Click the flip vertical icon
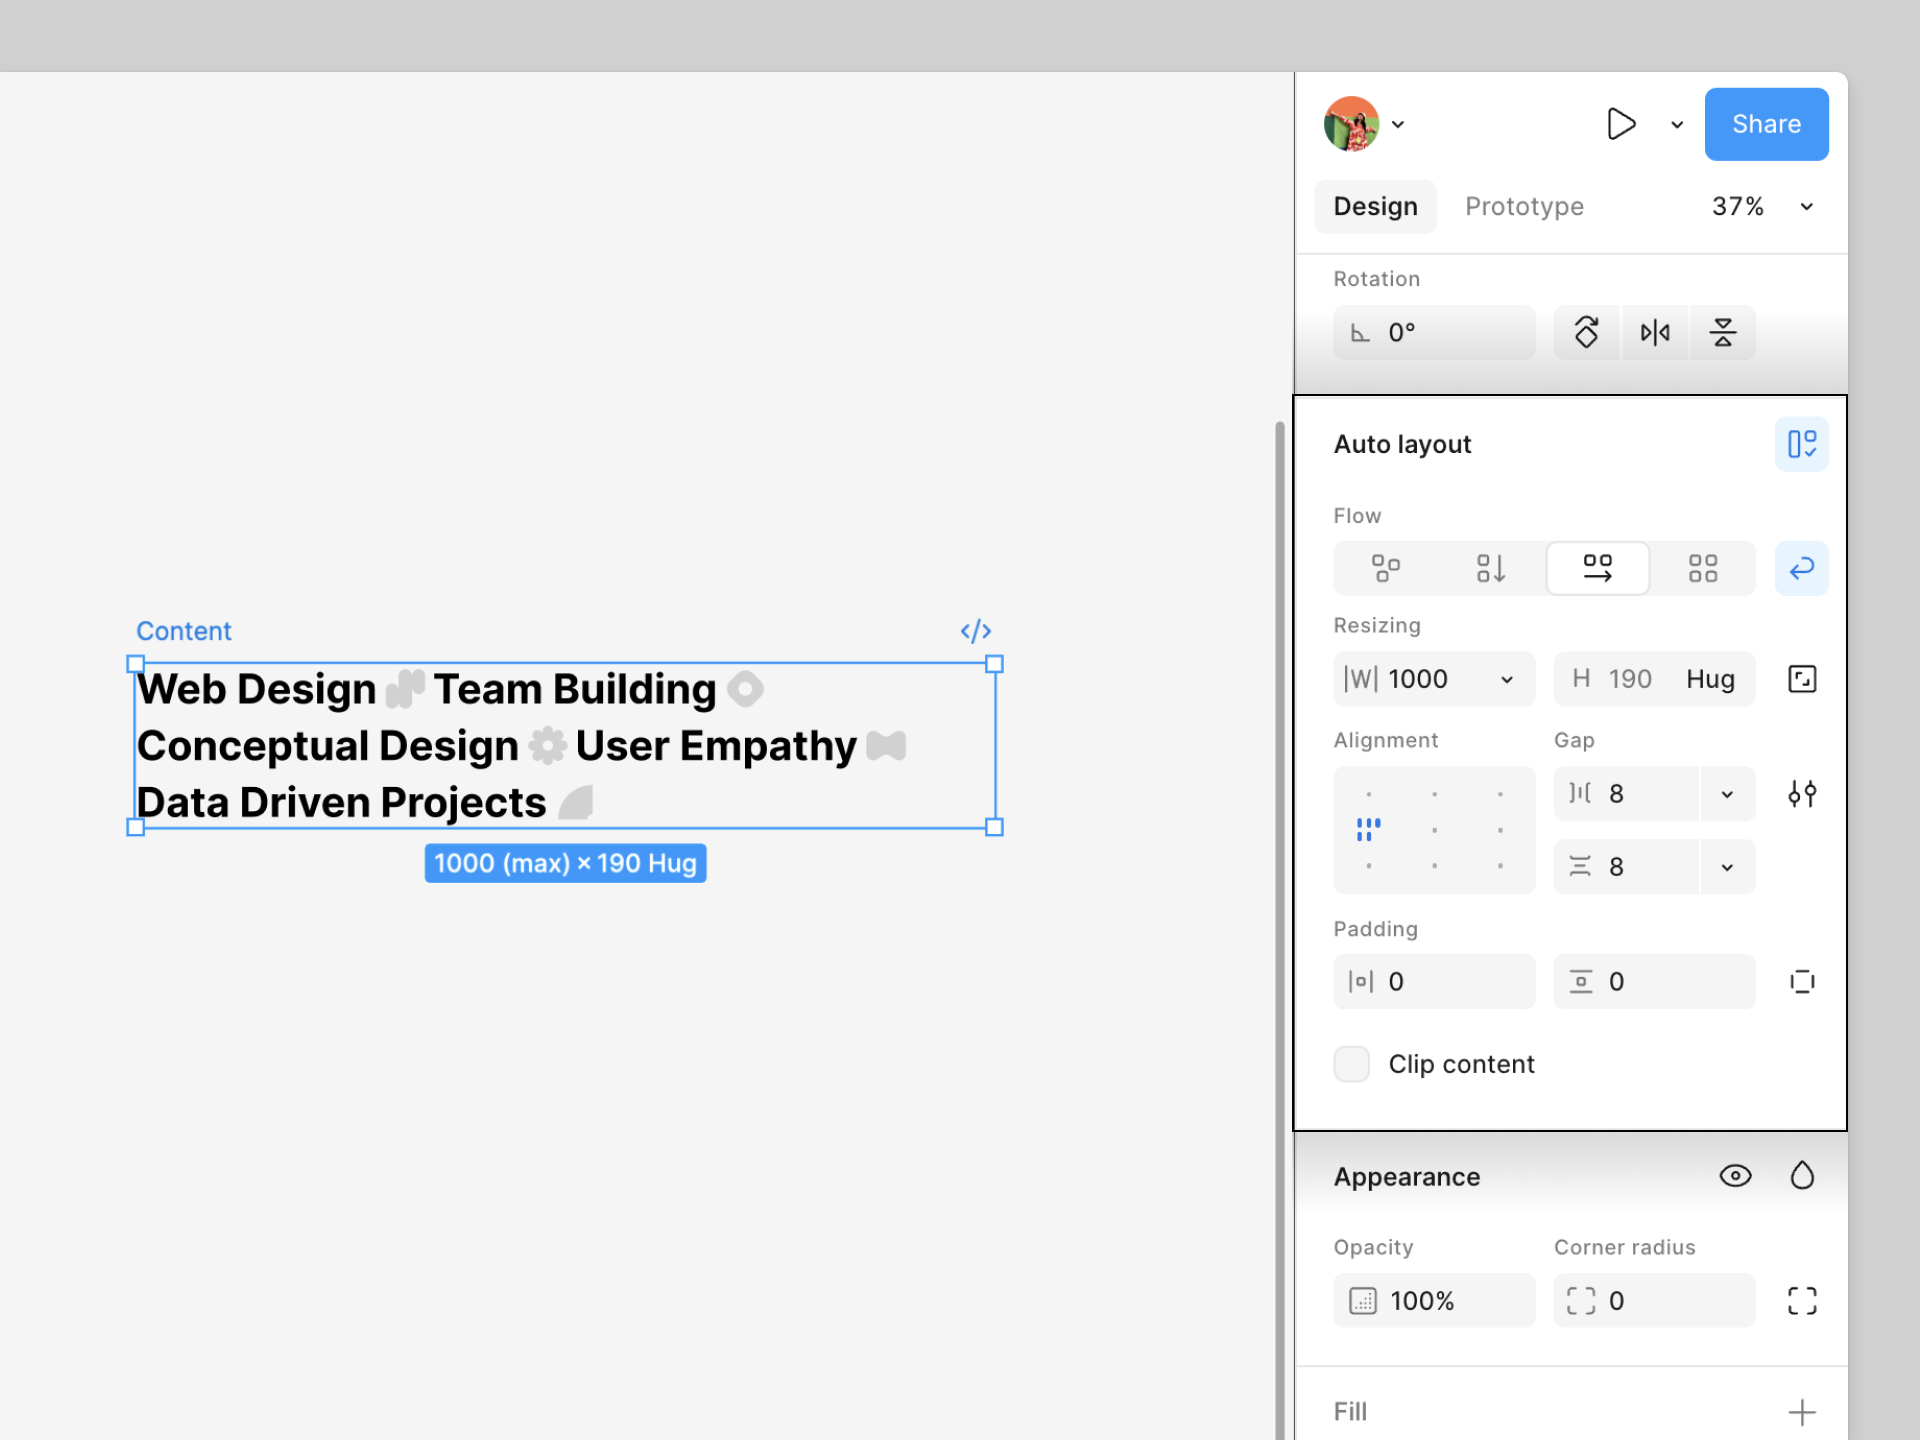Screen dimensions: 1920x1440 1722,333
